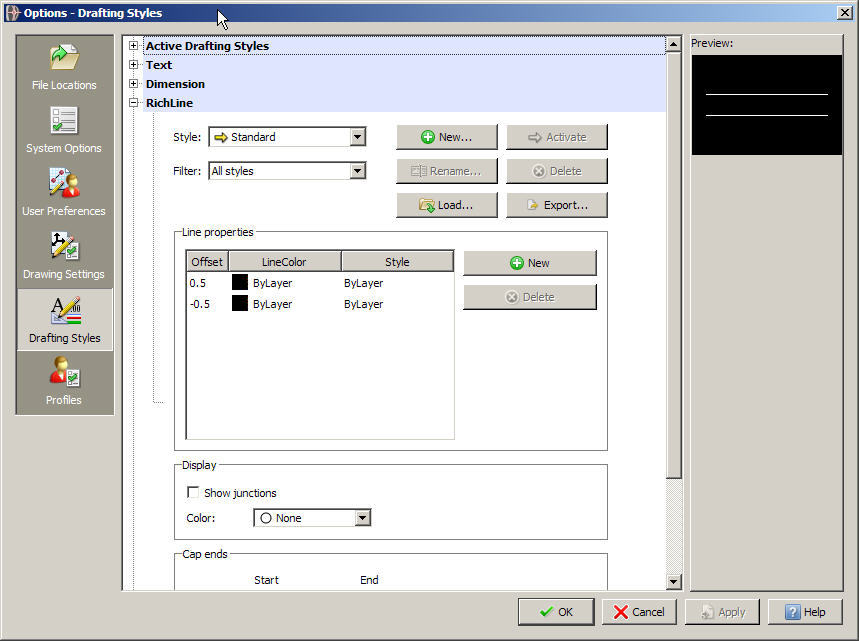Open the Filter styles dropdown
Image resolution: width=859 pixels, height=641 pixels.
[x=357, y=171]
